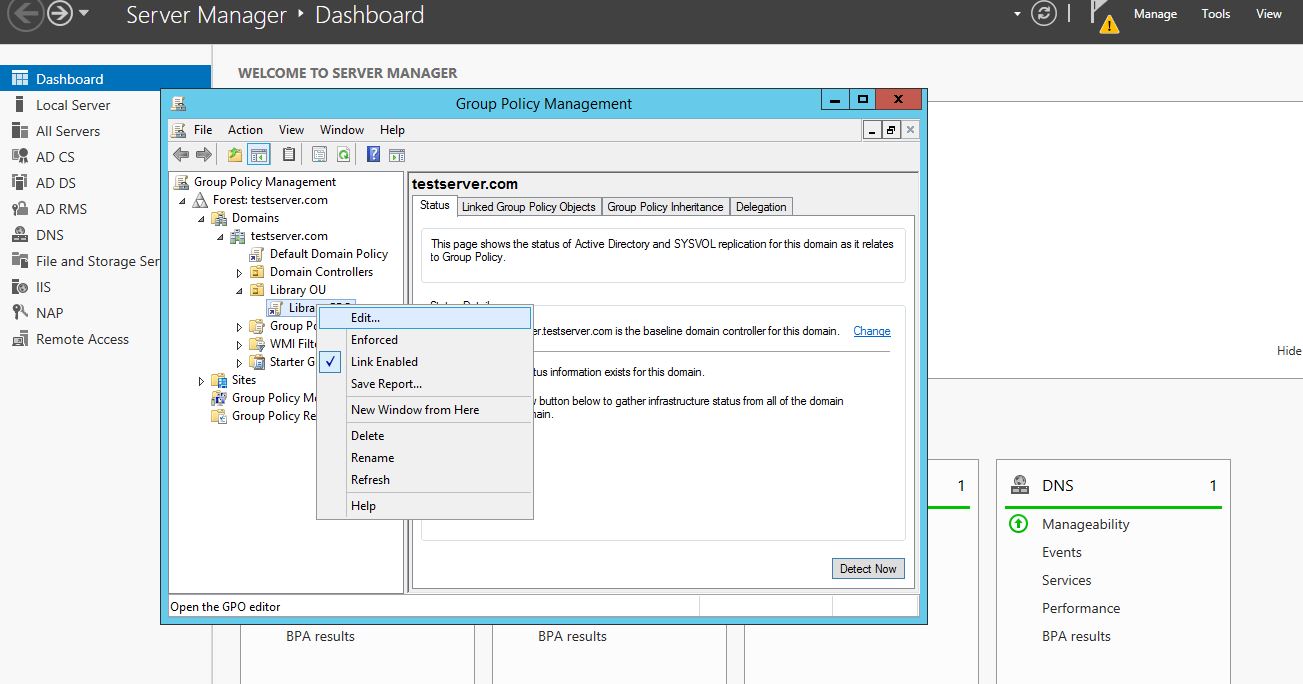Click the blue Help question mark icon
Screen dimensions: 1303x684
[x=373, y=154]
